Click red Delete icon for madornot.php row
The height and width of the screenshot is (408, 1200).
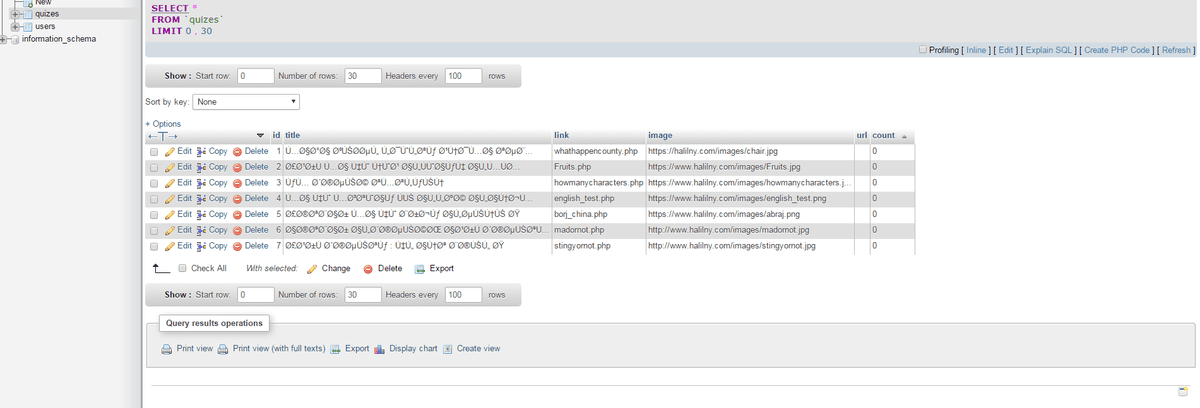237,230
